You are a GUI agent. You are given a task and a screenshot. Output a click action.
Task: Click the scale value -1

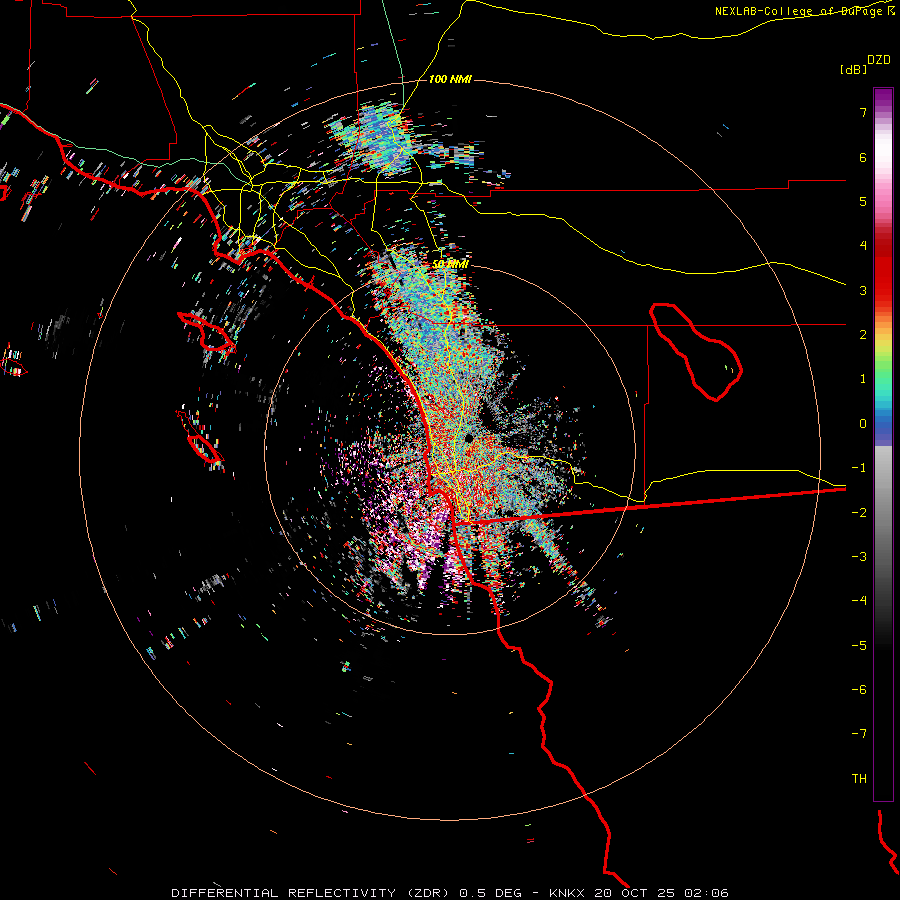pyautogui.click(x=859, y=468)
